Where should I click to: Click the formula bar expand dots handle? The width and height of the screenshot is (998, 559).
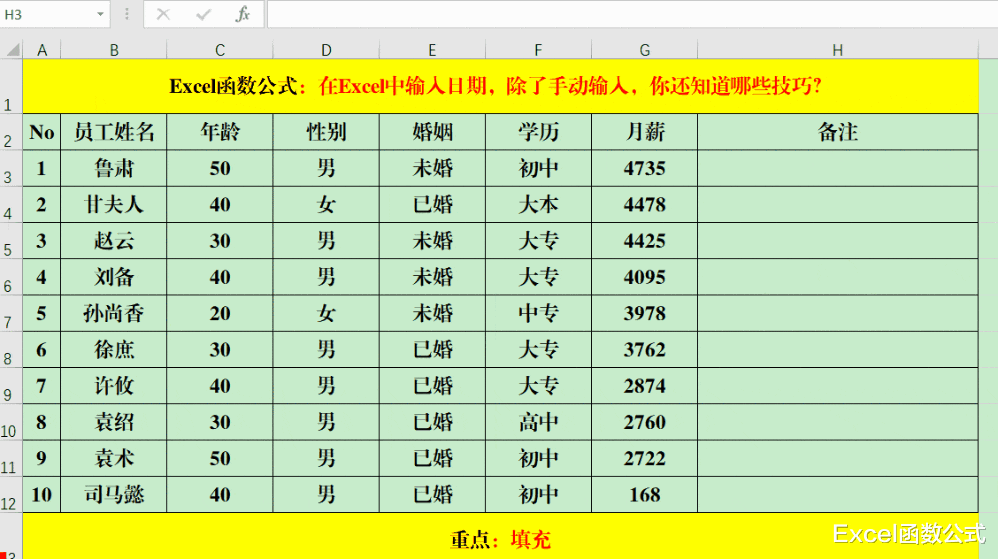(x=127, y=14)
